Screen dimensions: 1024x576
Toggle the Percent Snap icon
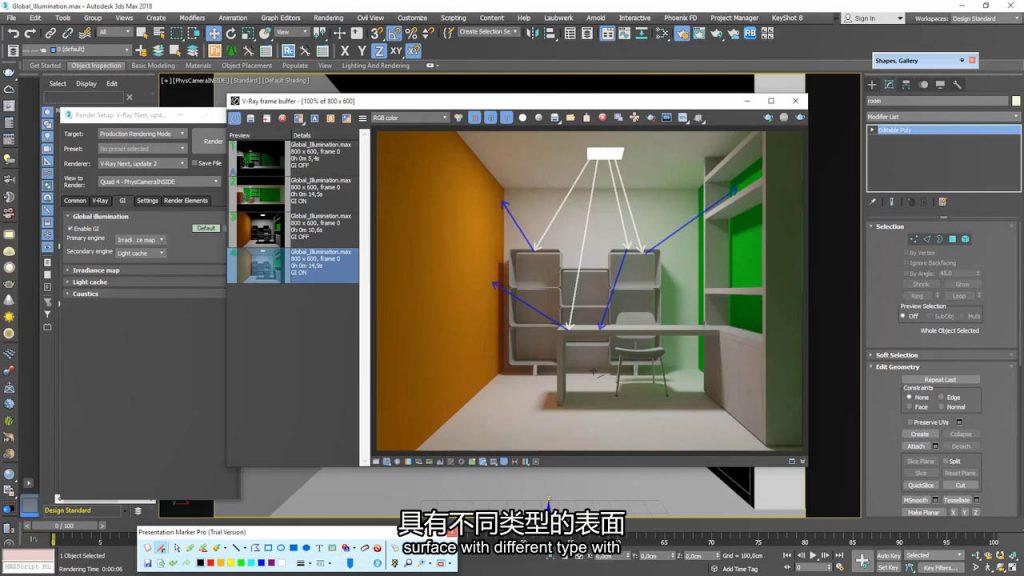(411, 33)
